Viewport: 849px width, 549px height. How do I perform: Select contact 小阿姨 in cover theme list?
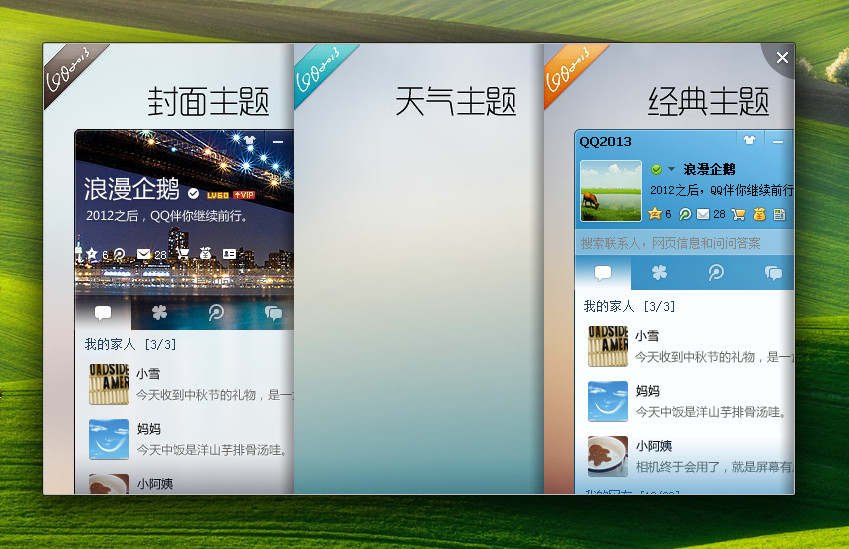pos(155,484)
